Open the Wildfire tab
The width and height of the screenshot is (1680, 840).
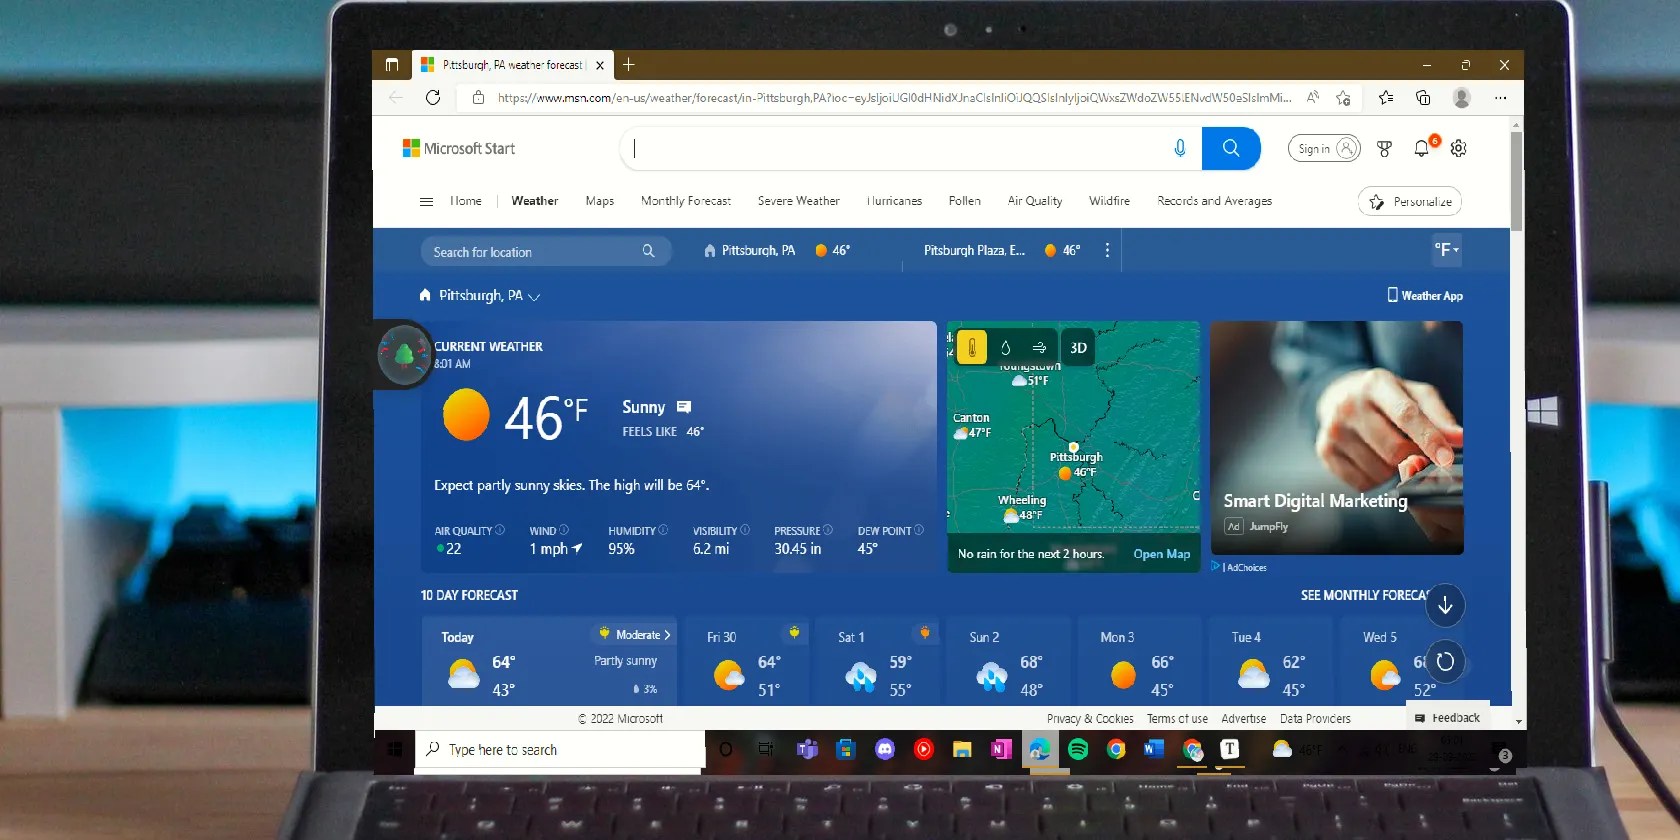click(x=1109, y=201)
